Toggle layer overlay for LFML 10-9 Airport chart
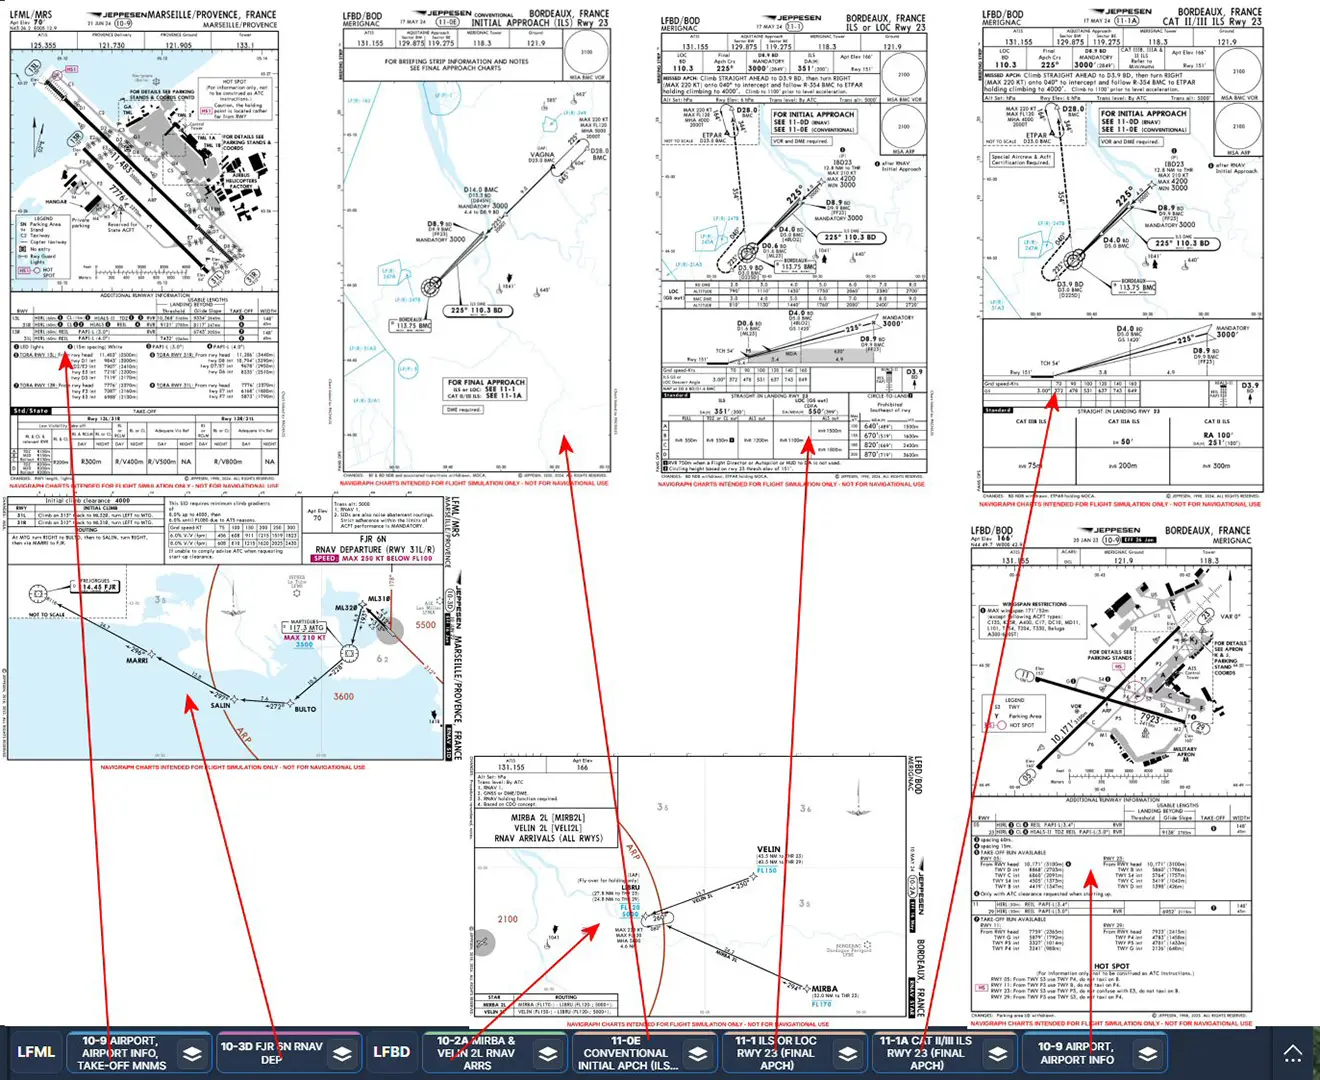 [x=192, y=1053]
